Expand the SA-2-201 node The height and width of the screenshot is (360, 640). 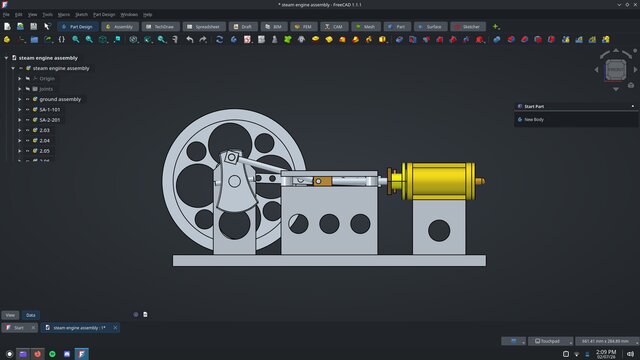(x=19, y=120)
